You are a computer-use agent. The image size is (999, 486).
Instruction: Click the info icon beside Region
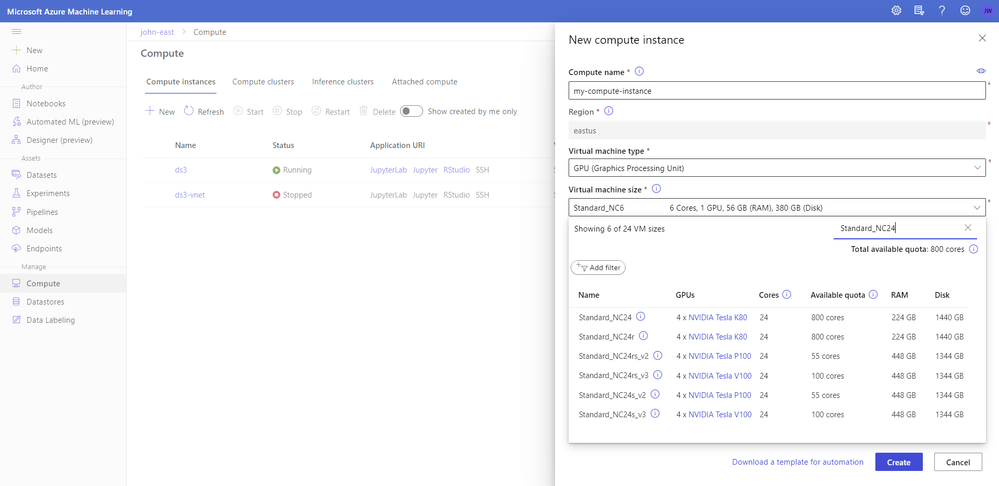tap(608, 111)
